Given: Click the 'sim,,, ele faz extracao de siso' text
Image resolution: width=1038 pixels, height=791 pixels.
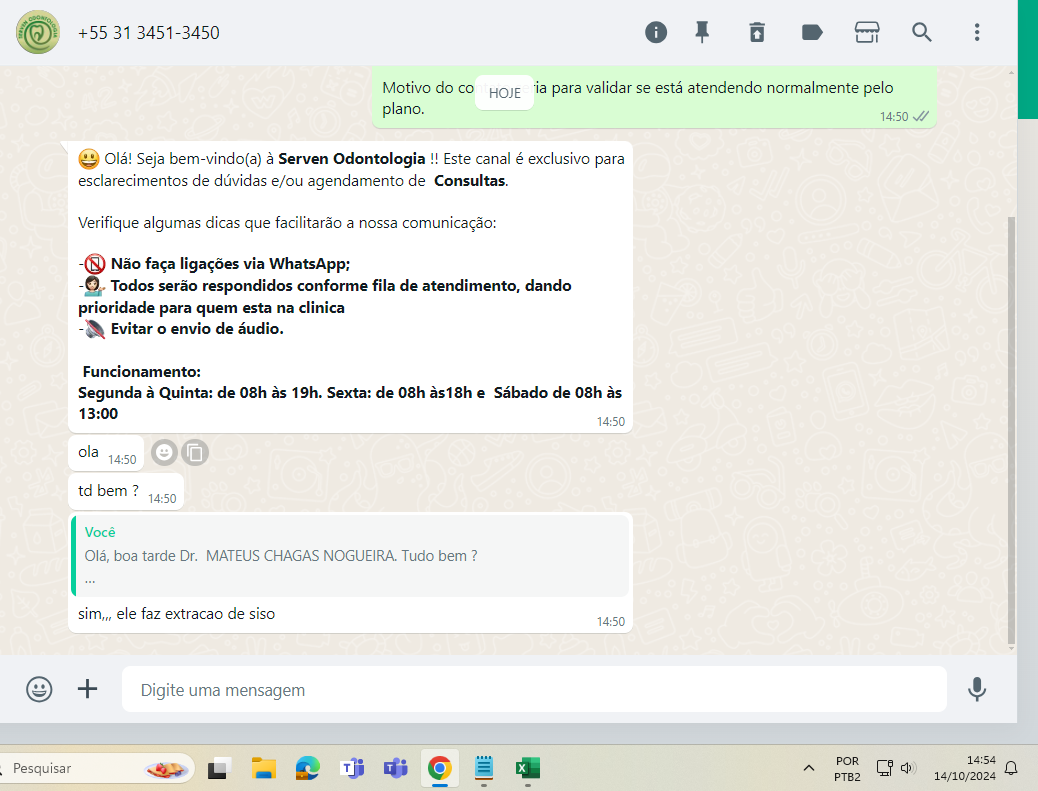Looking at the screenshot, I should 177,614.
